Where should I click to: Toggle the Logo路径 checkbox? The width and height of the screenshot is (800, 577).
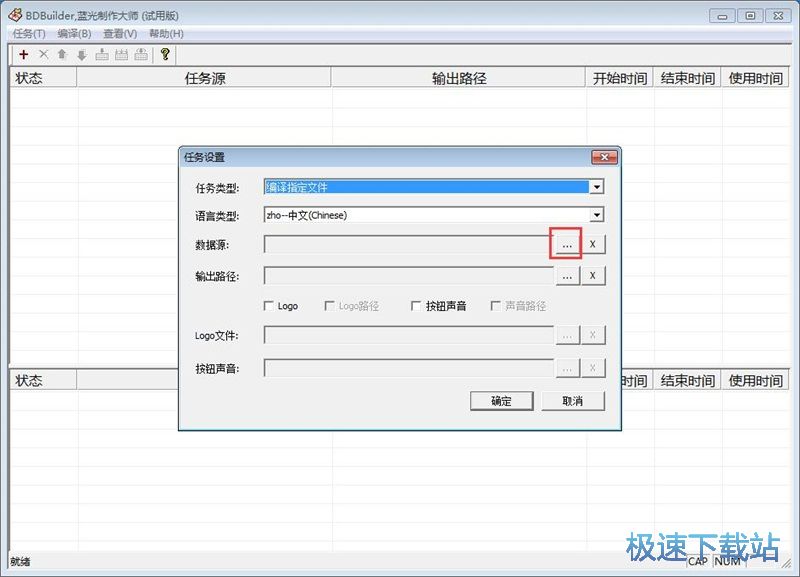click(x=329, y=306)
